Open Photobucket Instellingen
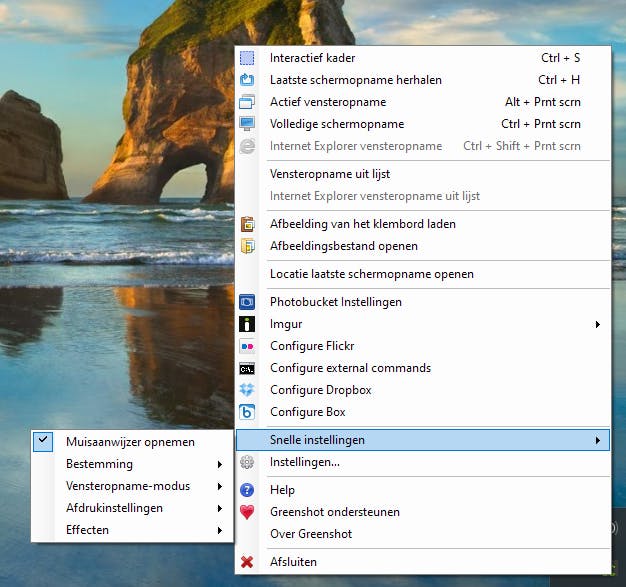This screenshot has width=626, height=587. point(423,302)
